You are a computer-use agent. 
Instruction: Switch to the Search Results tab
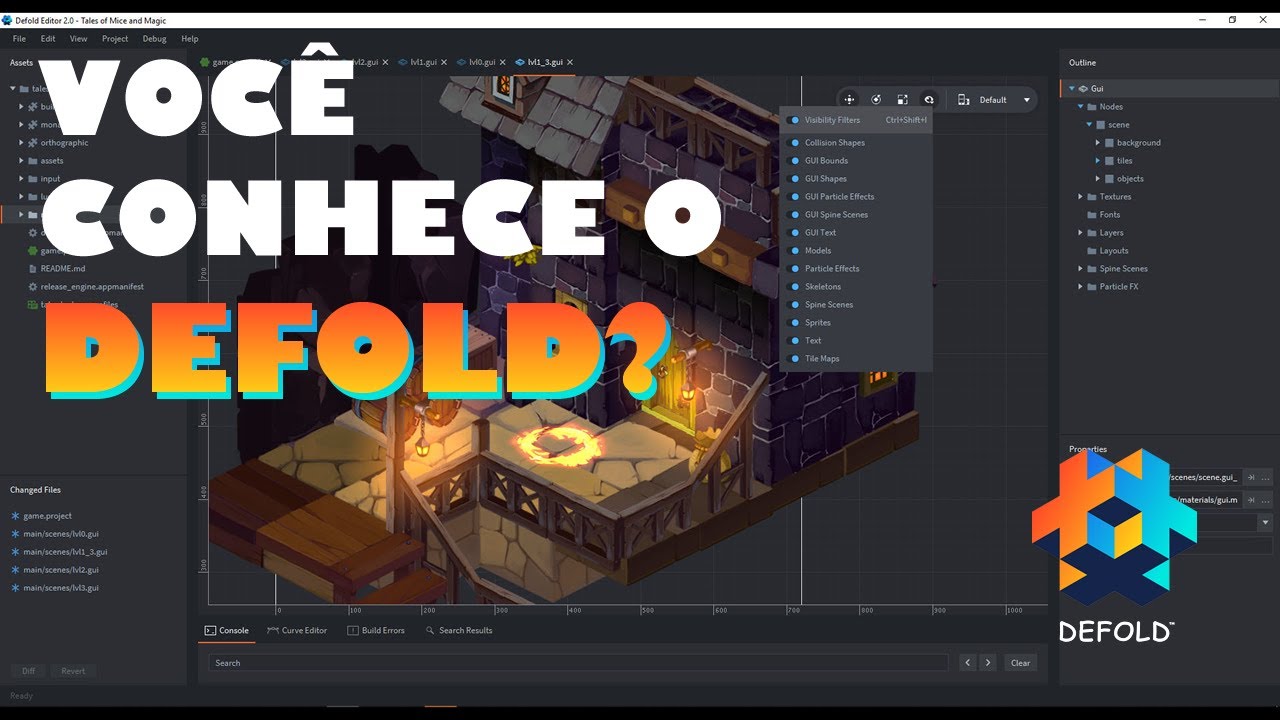[x=459, y=631]
